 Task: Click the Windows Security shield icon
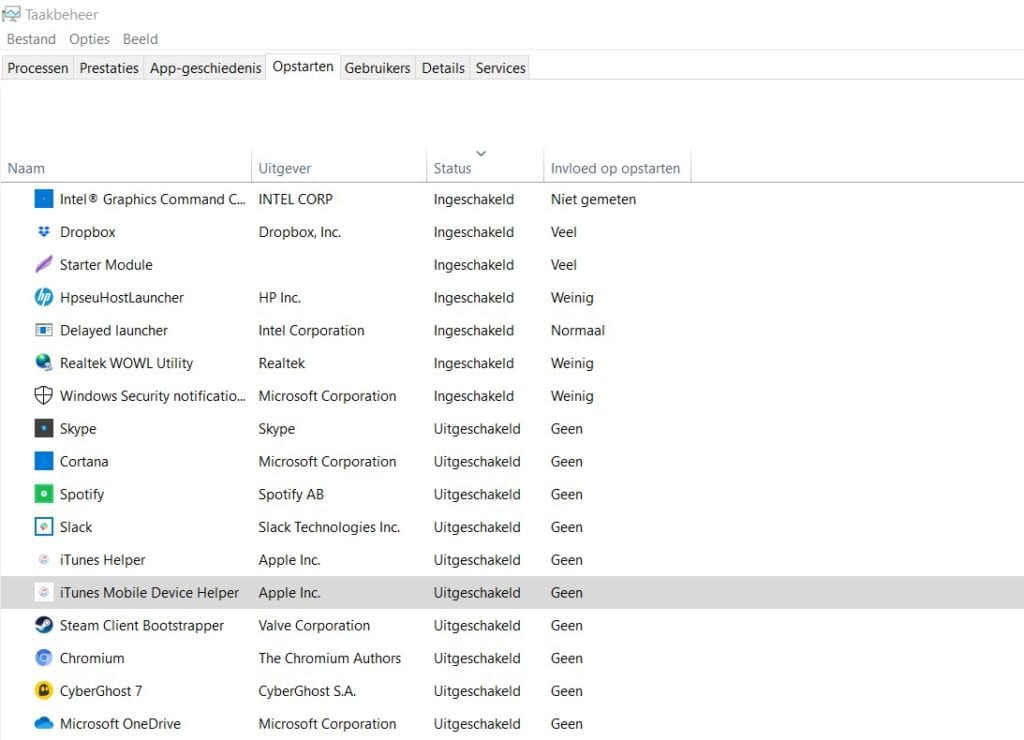click(x=44, y=395)
